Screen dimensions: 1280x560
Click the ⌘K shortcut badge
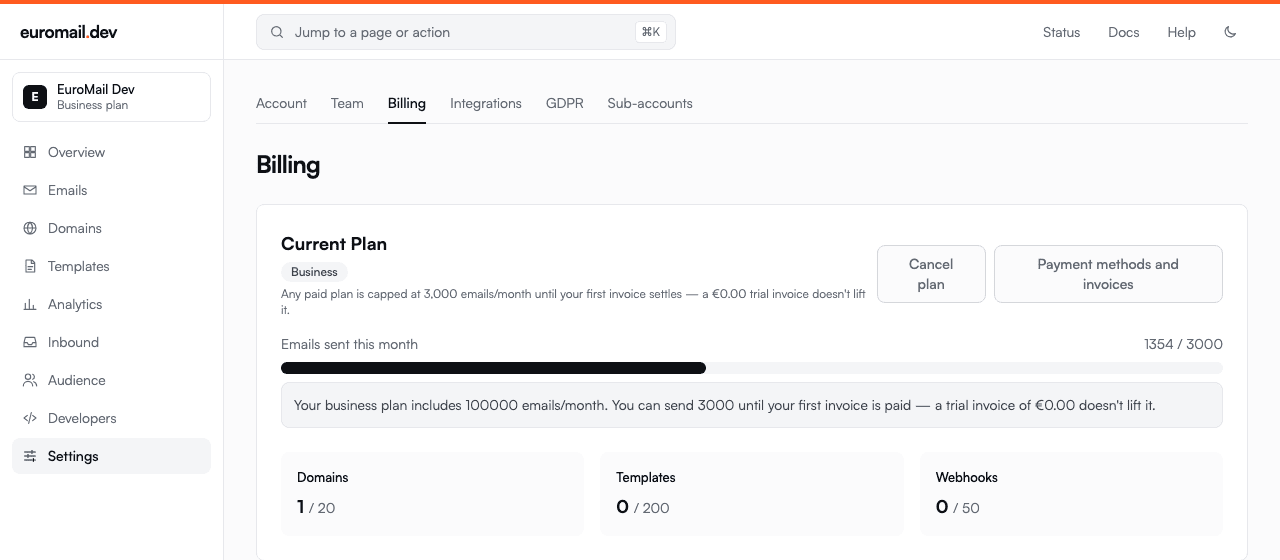click(x=651, y=32)
